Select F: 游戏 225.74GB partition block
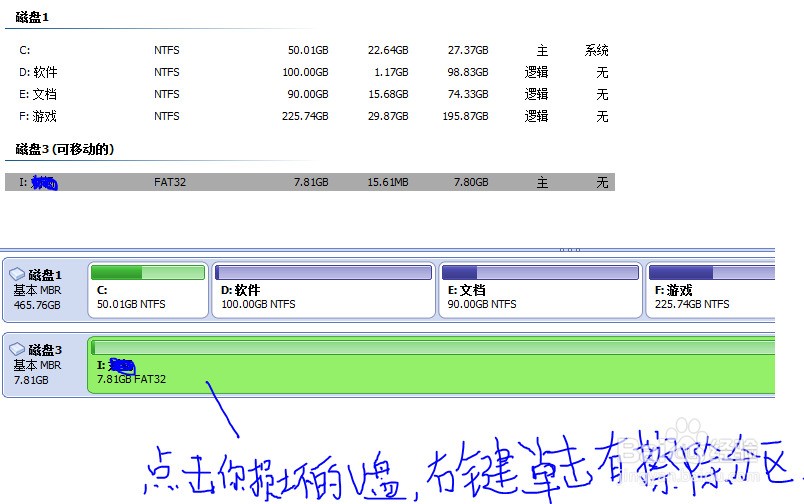 710,290
